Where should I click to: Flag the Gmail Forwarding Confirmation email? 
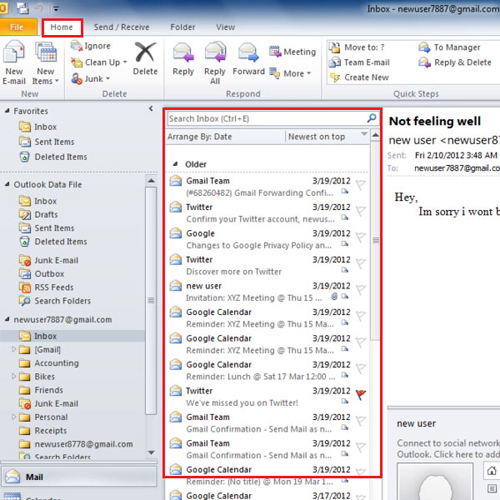[x=361, y=184]
